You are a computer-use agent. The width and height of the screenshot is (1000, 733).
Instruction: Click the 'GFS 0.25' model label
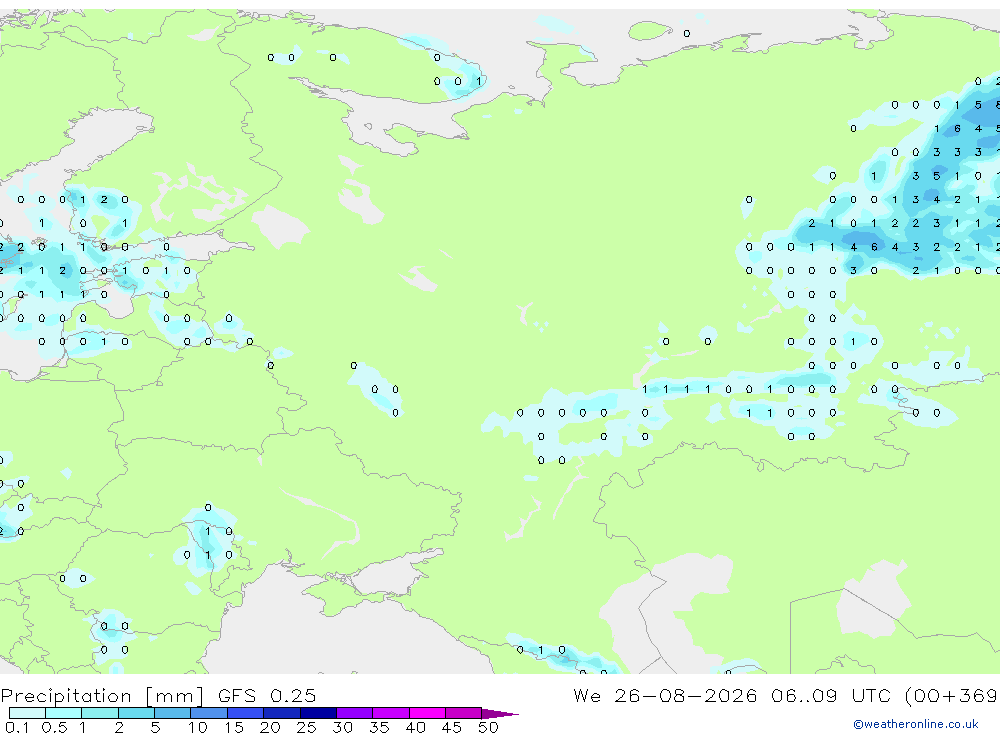click(x=267, y=695)
